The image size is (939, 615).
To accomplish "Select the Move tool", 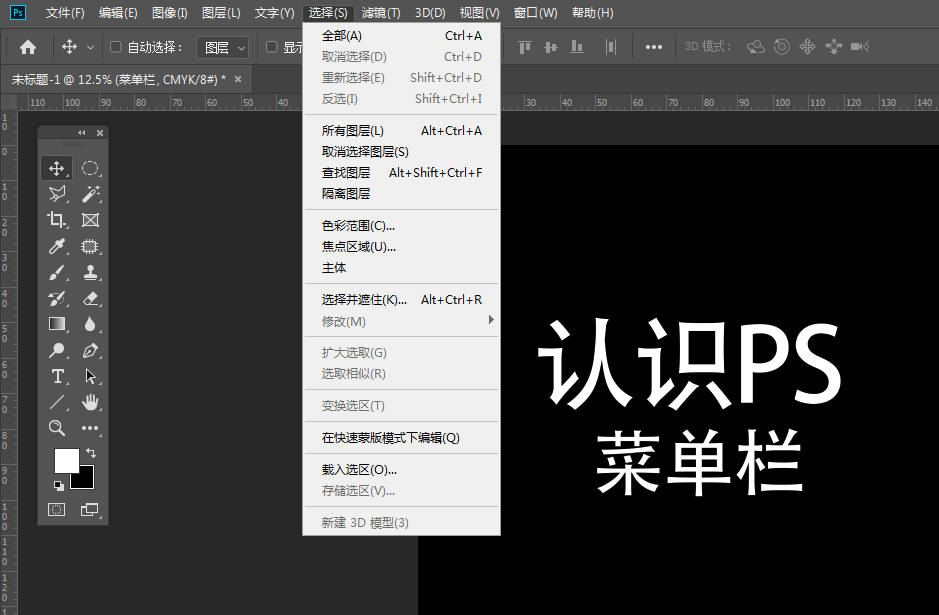I will click(57, 168).
